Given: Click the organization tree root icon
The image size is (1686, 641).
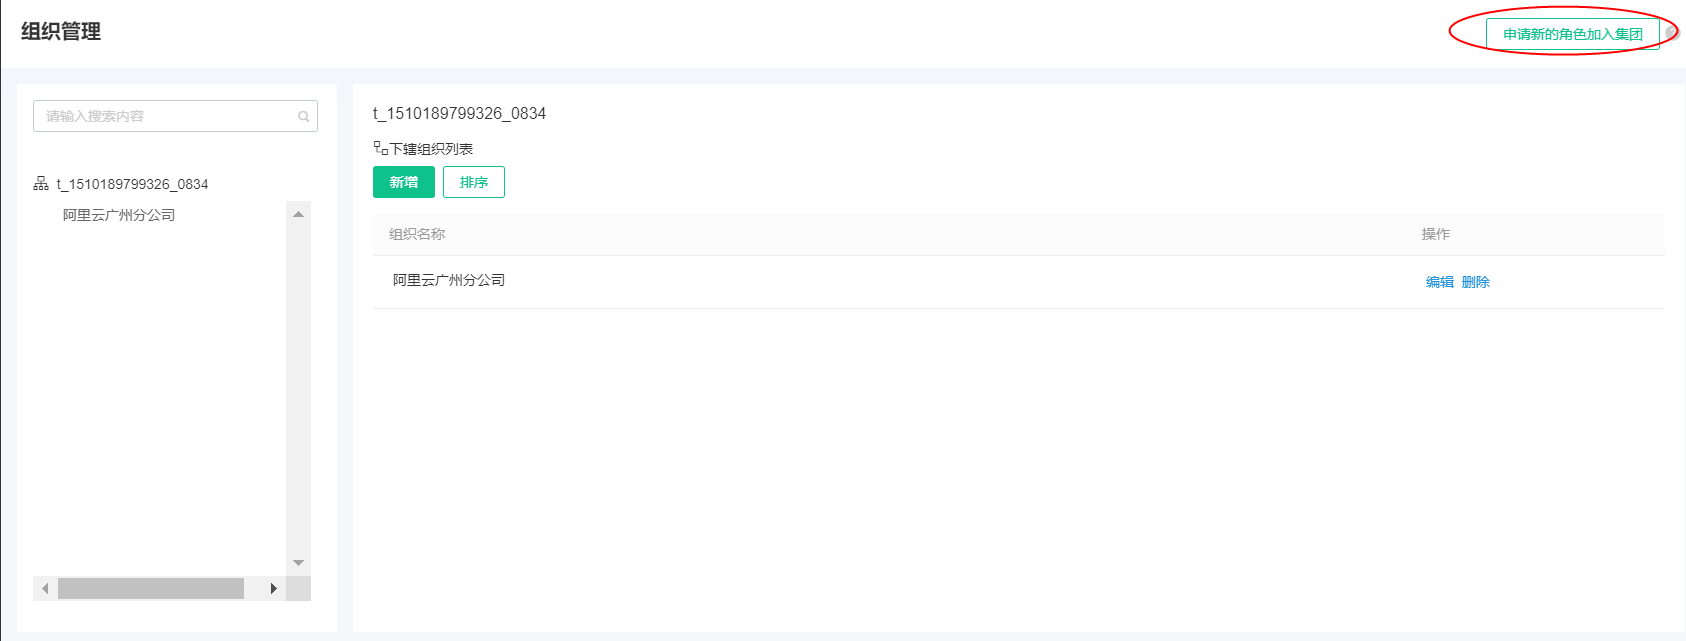Looking at the screenshot, I should (41, 184).
